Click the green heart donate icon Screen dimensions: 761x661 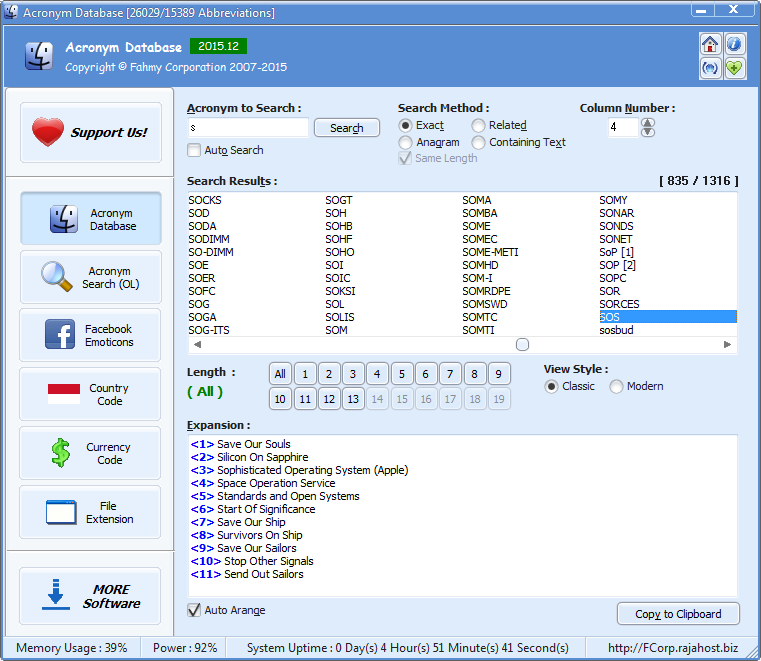pos(734,68)
